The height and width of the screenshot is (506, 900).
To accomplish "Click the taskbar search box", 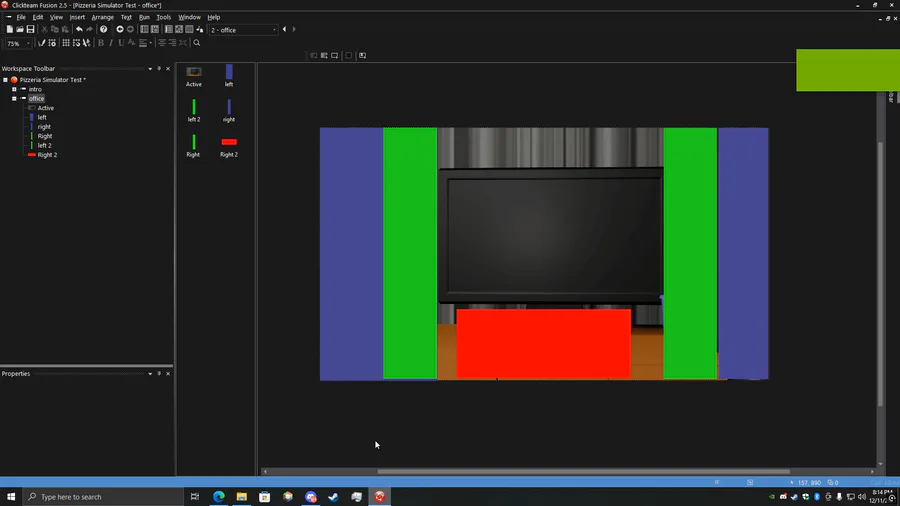I will pos(103,497).
